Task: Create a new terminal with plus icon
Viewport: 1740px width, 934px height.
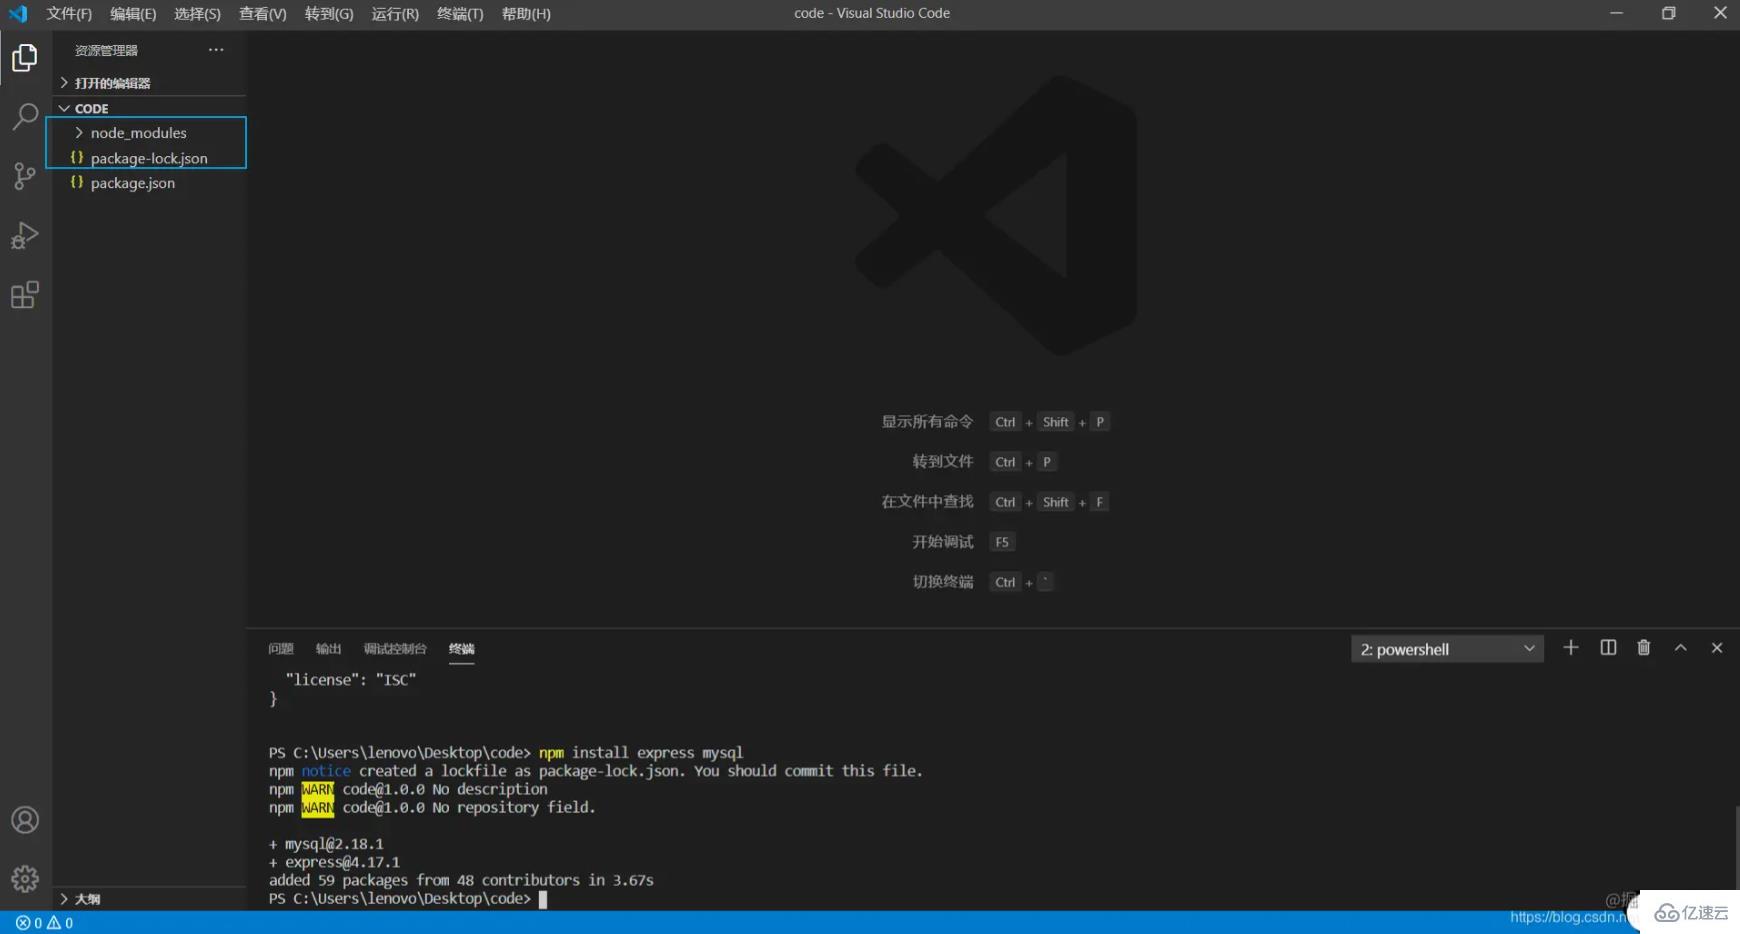Action: click(1571, 648)
